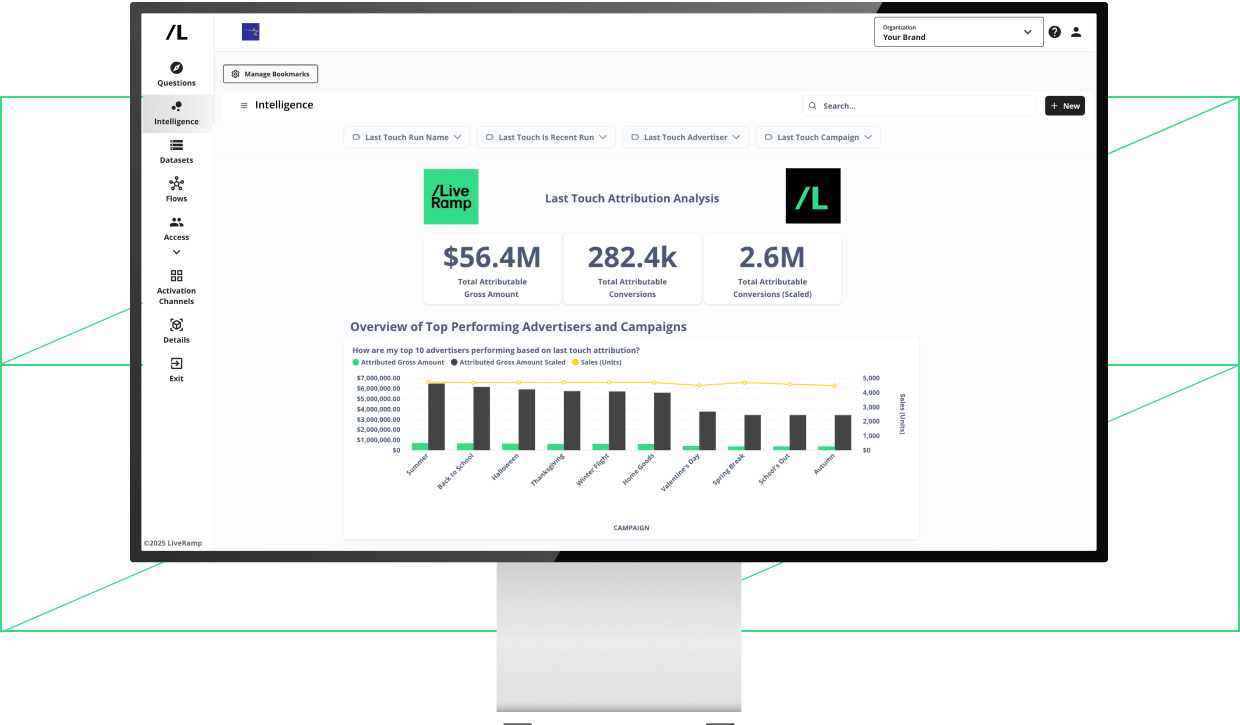This screenshot has height=725, width=1240.
Task: Click the Halloween axis label
Action: pyautogui.click(x=506, y=468)
